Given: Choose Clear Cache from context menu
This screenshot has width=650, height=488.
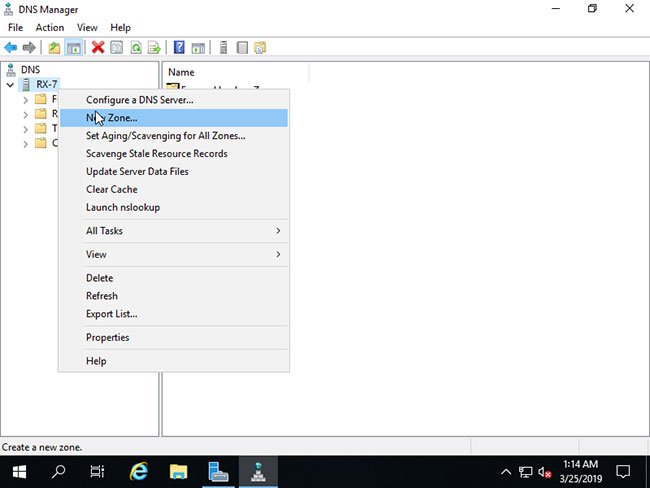Looking at the screenshot, I should 174,189.
